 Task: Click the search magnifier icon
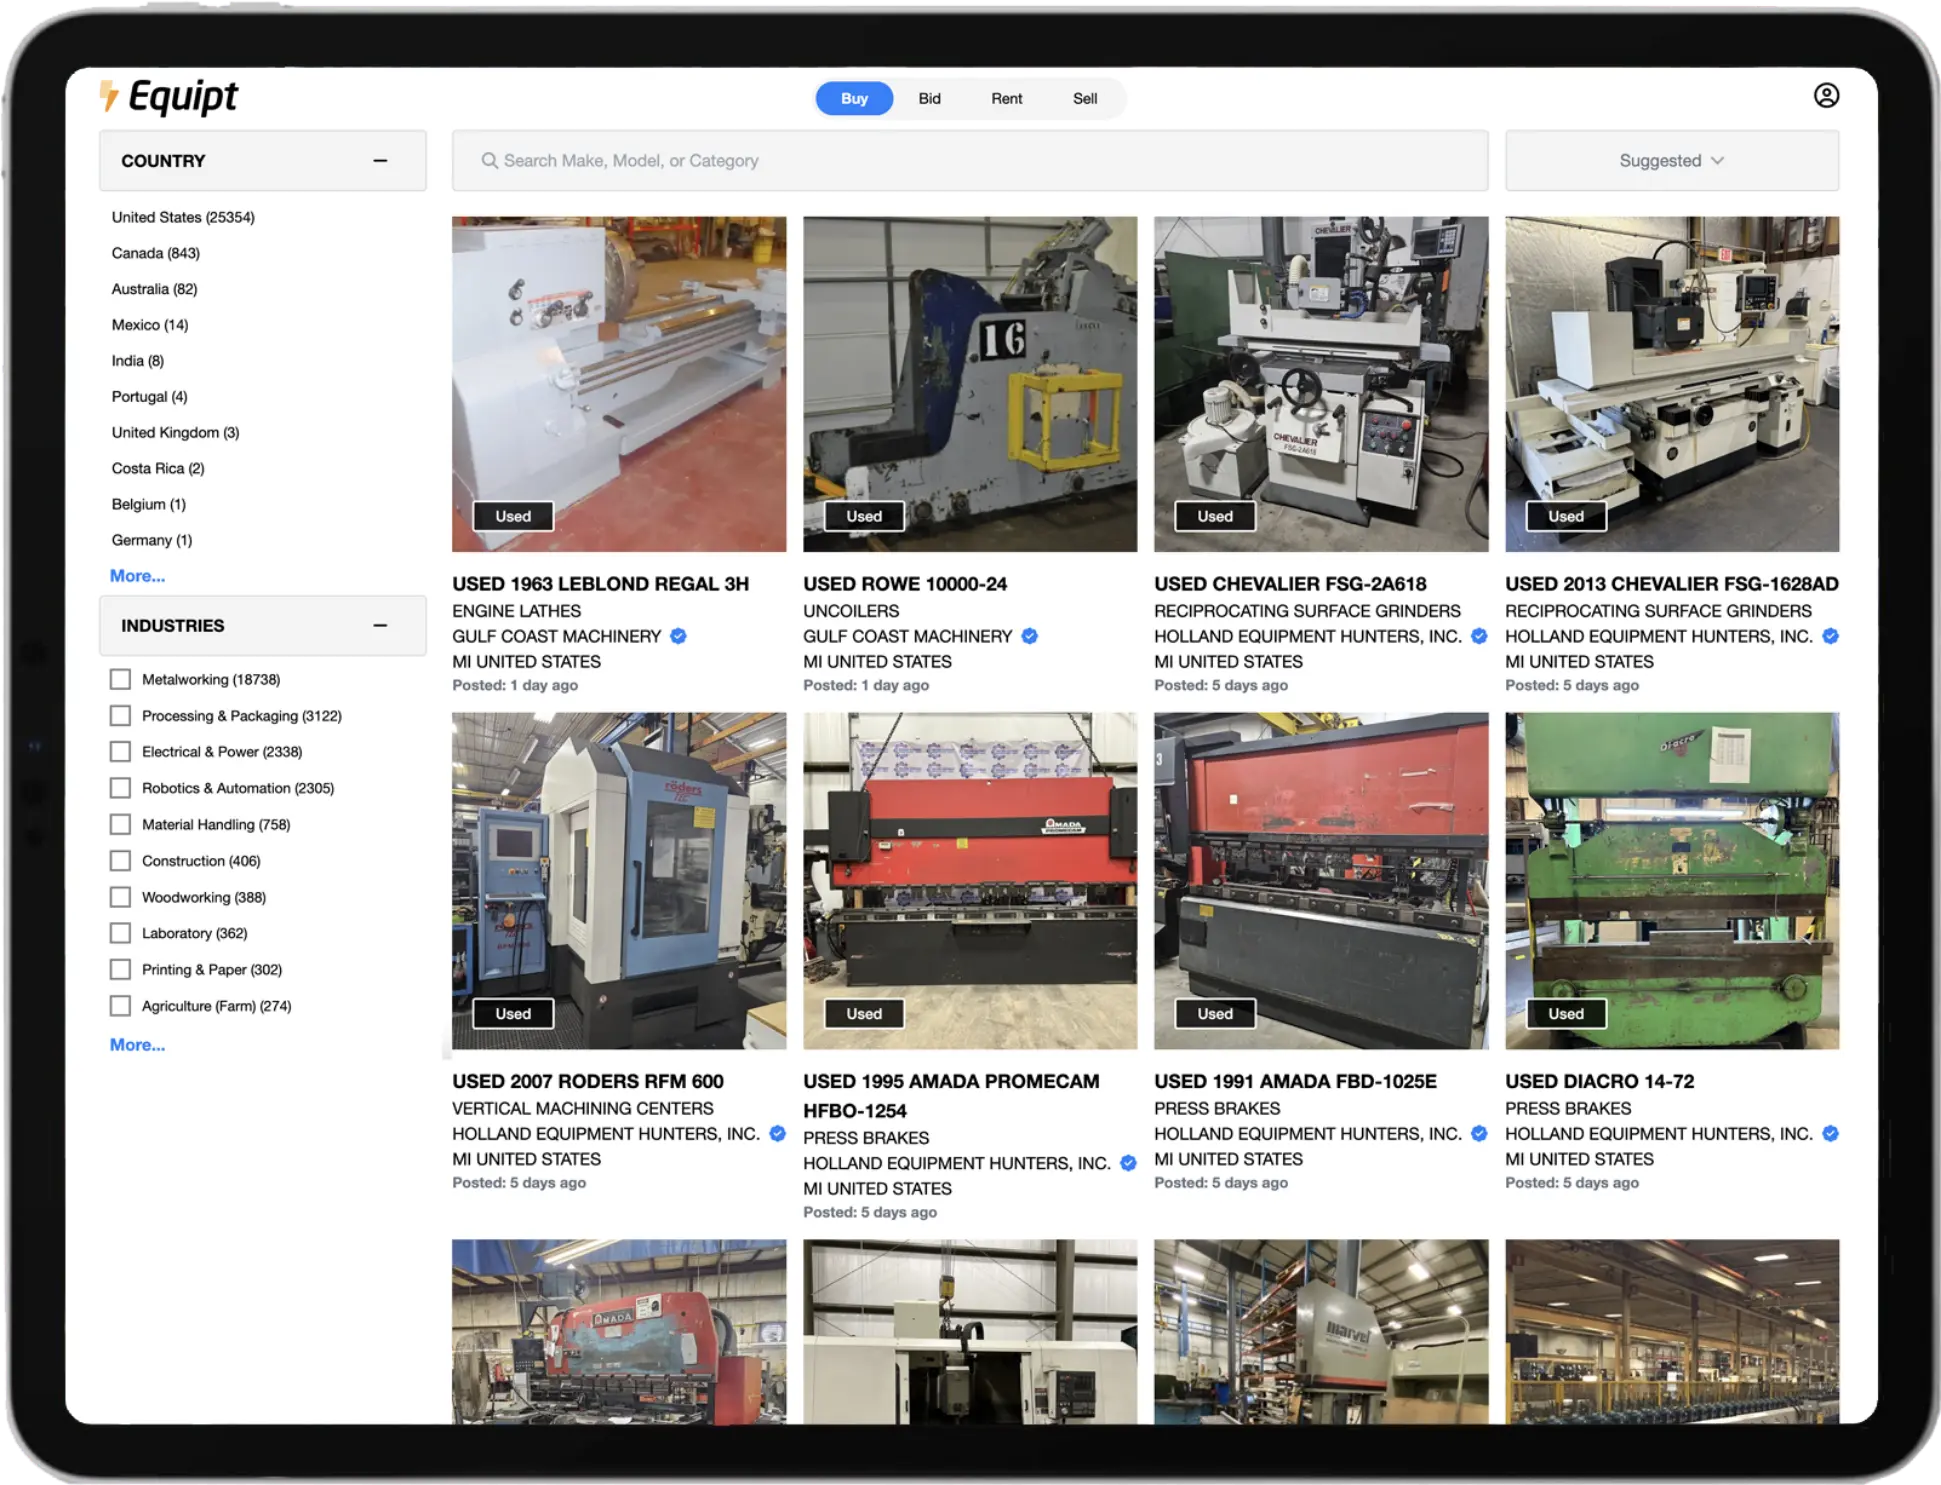click(x=489, y=161)
